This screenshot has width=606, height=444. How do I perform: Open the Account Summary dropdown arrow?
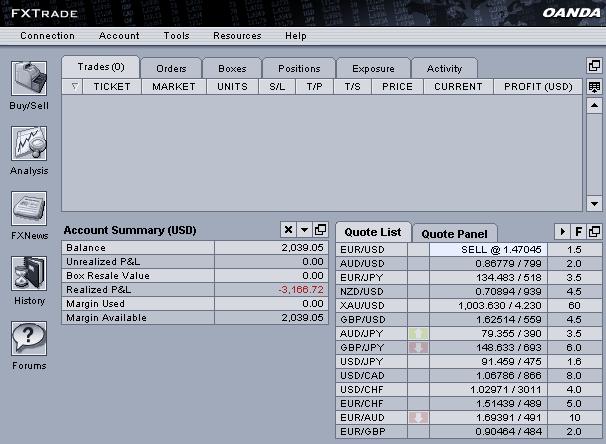305,230
